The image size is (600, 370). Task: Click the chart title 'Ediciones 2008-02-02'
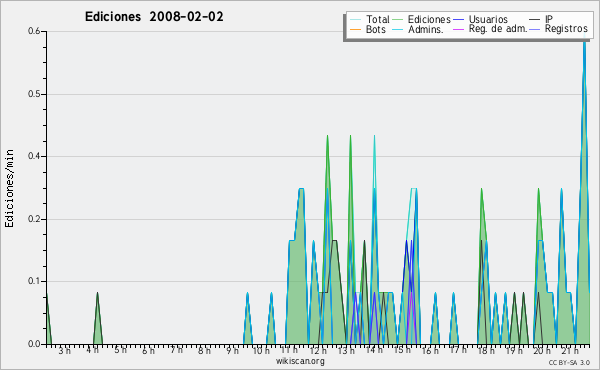(154, 17)
